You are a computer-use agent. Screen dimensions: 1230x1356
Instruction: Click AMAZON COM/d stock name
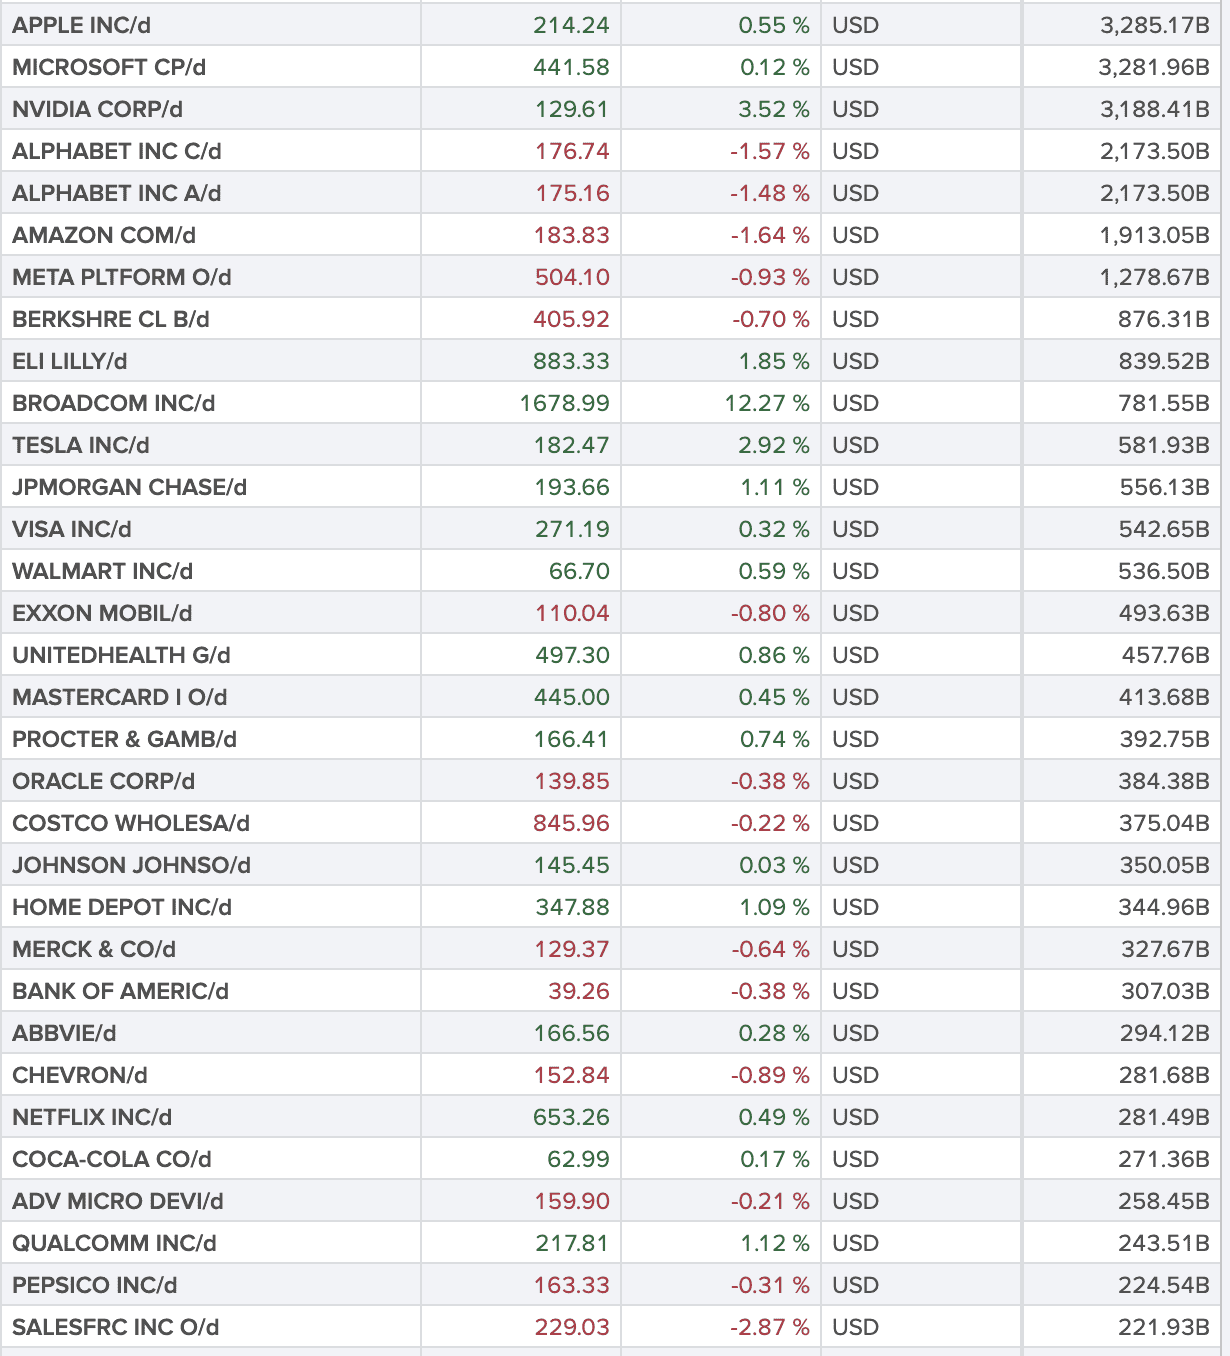coord(104,235)
